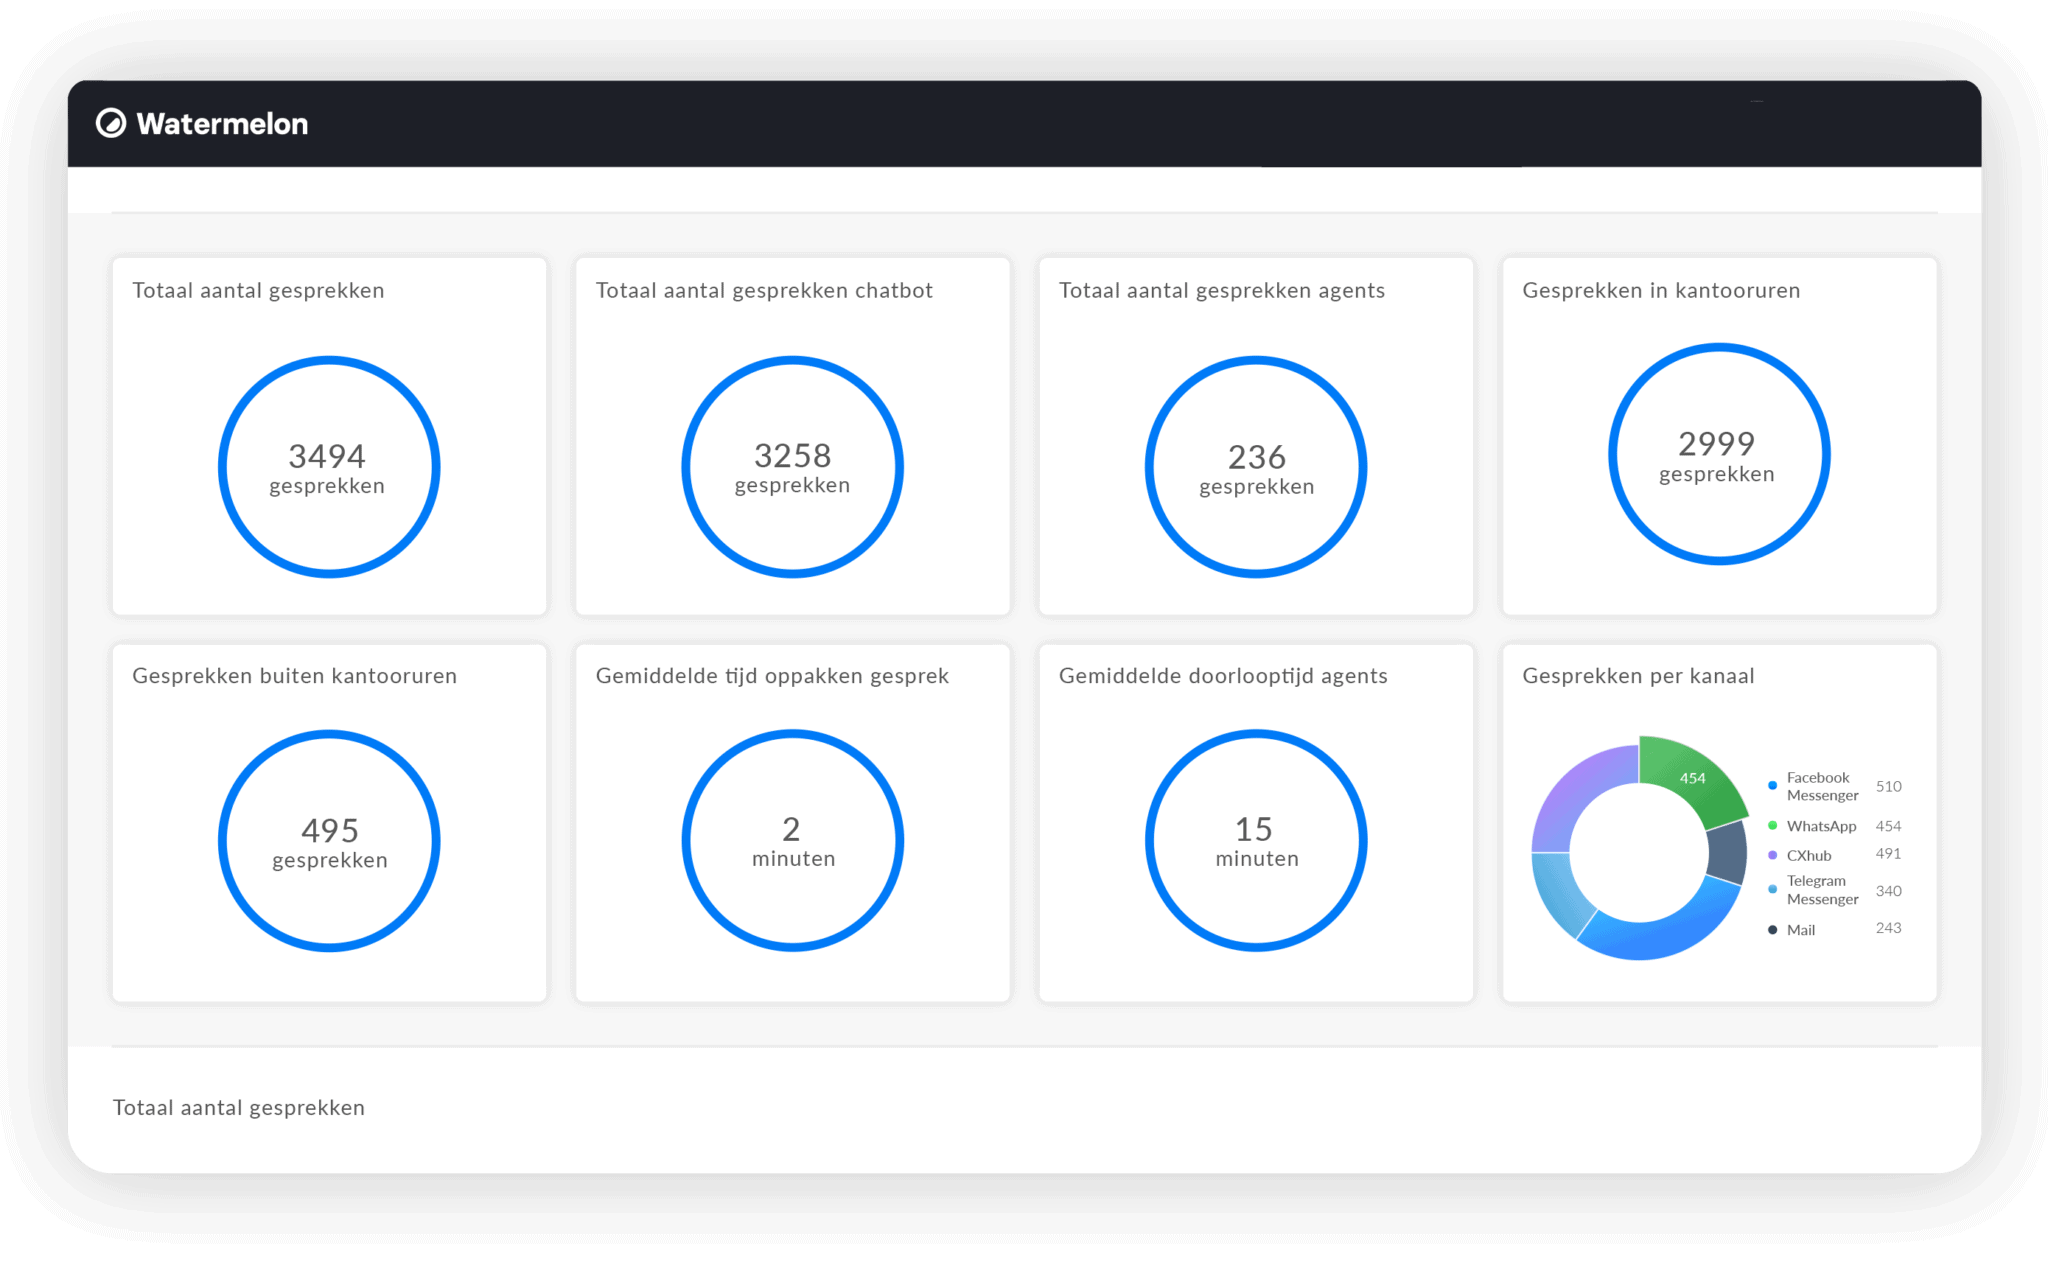This screenshot has height=1269, width=2048.
Task: Click the 'Gesprekken buiten kantooruren' card title
Action: [294, 677]
